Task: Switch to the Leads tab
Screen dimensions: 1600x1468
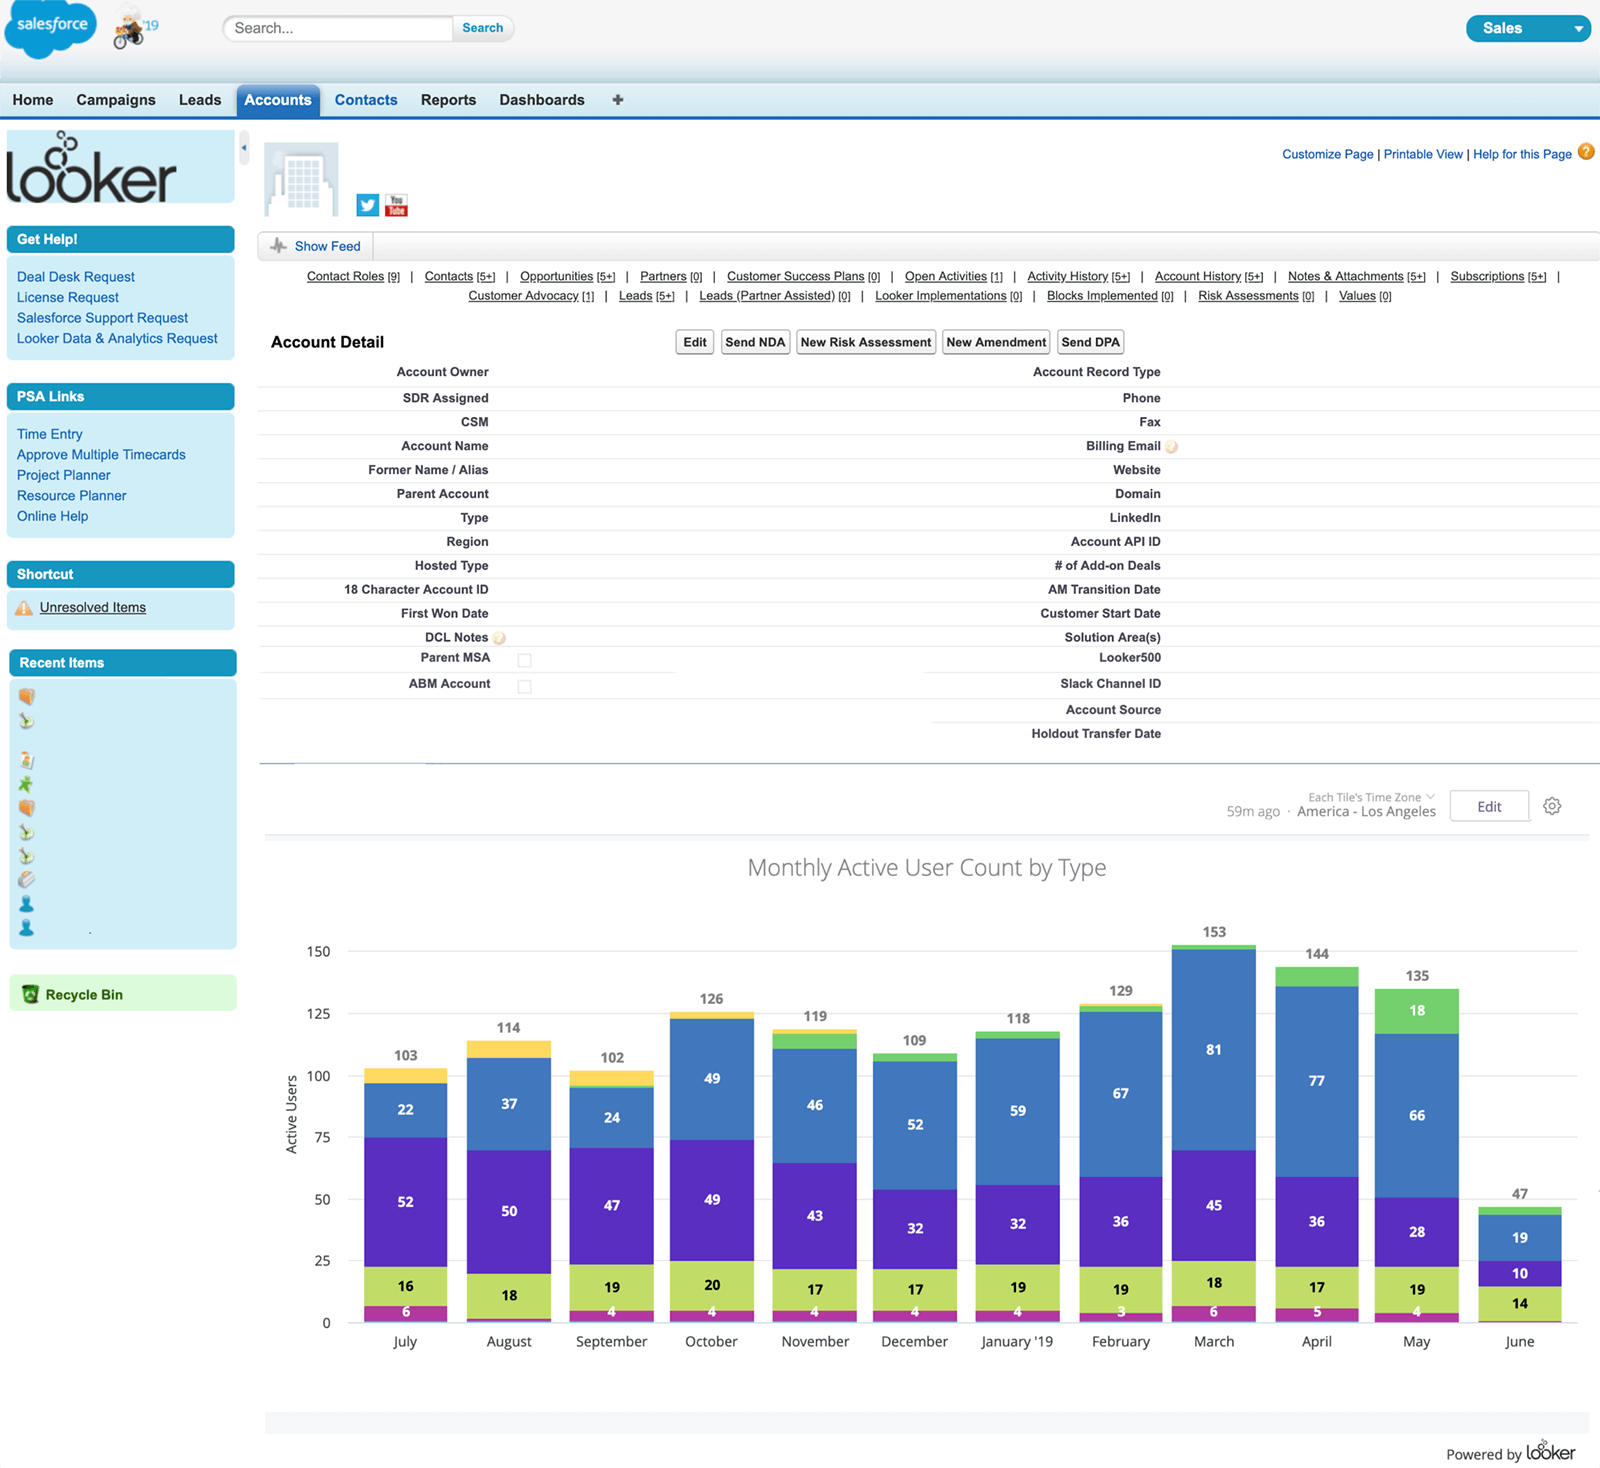Action: click(200, 100)
